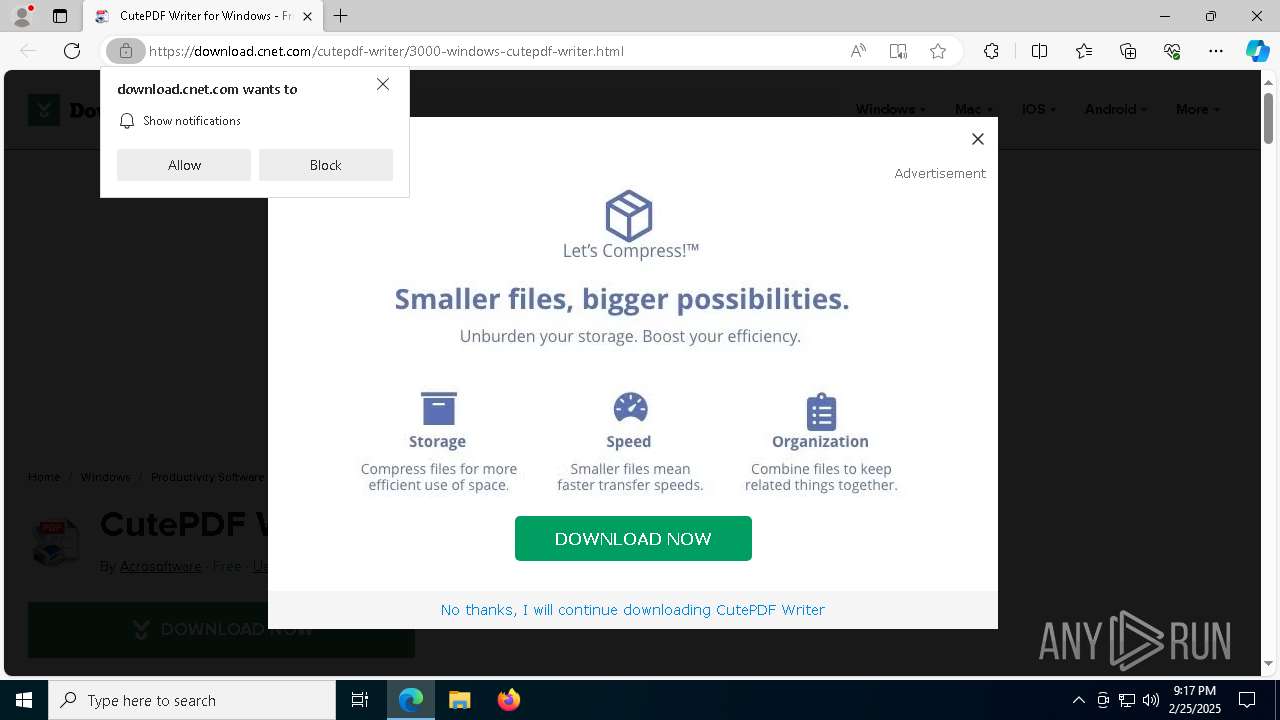Click the Windows breadcrumb link
Image resolution: width=1280 pixels, height=720 pixels.
click(106, 477)
